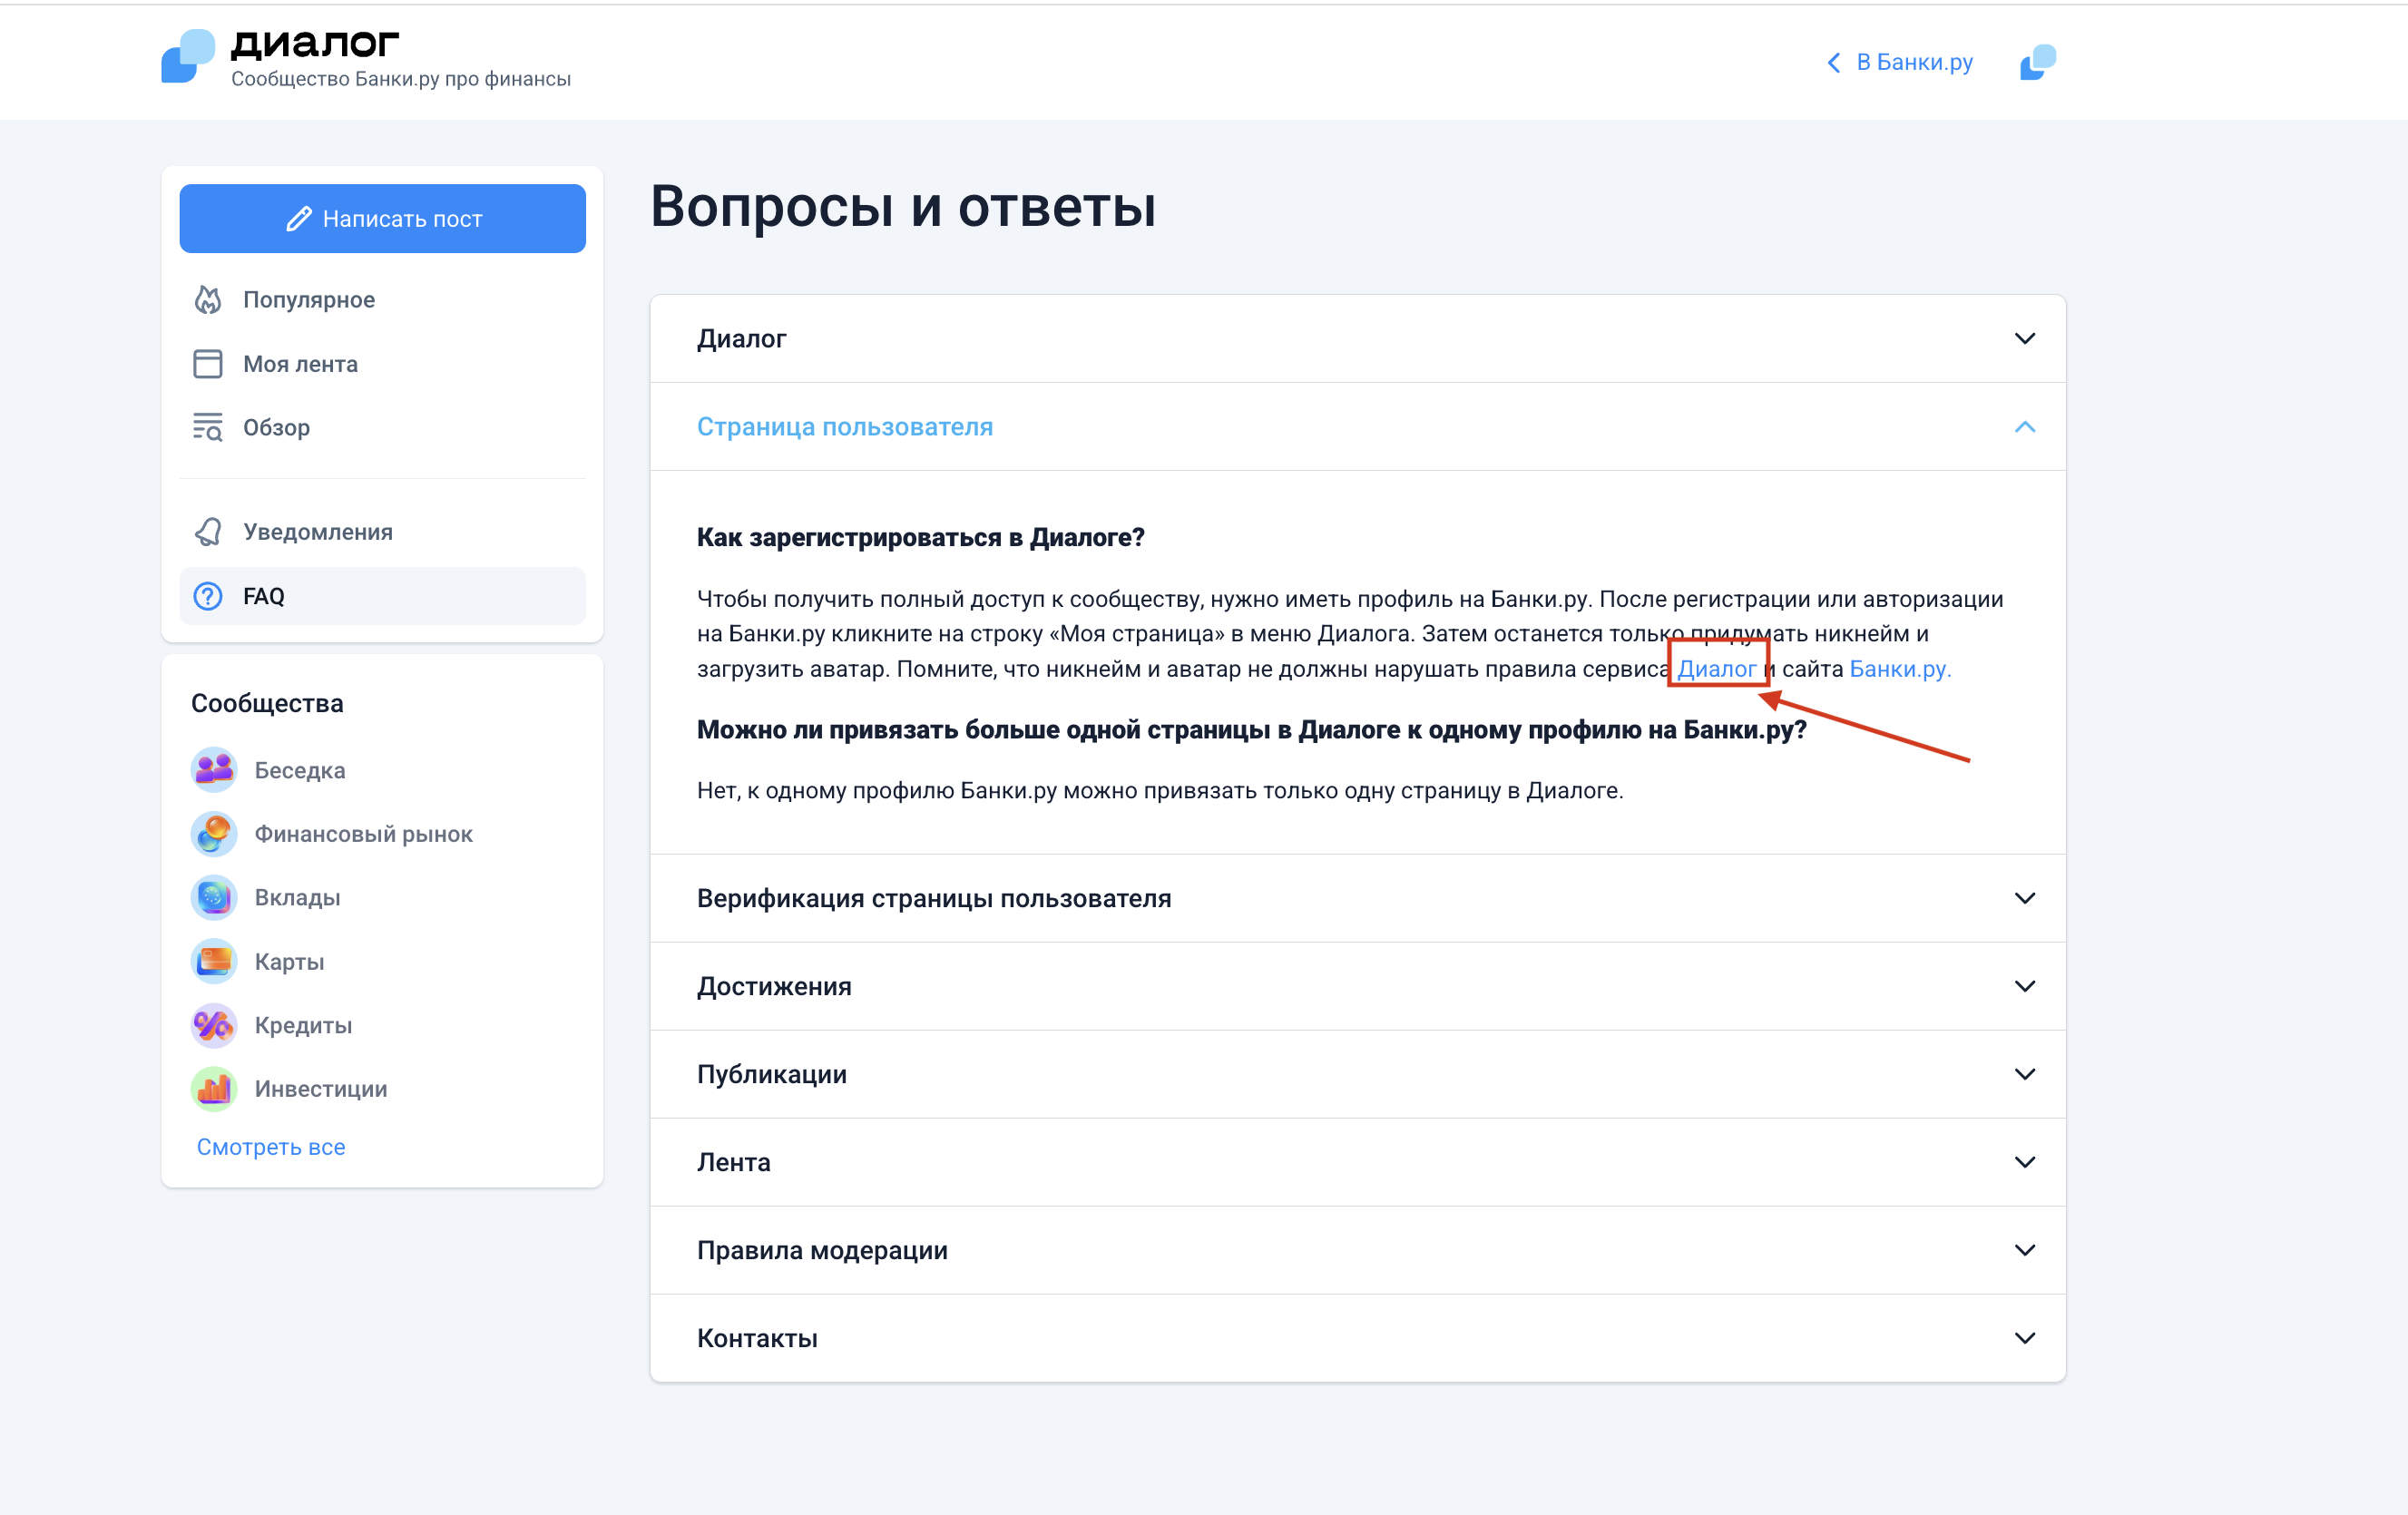Click the Верификация страницы пользователя title
The height and width of the screenshot is (1515, 2408).
(934, 898)
